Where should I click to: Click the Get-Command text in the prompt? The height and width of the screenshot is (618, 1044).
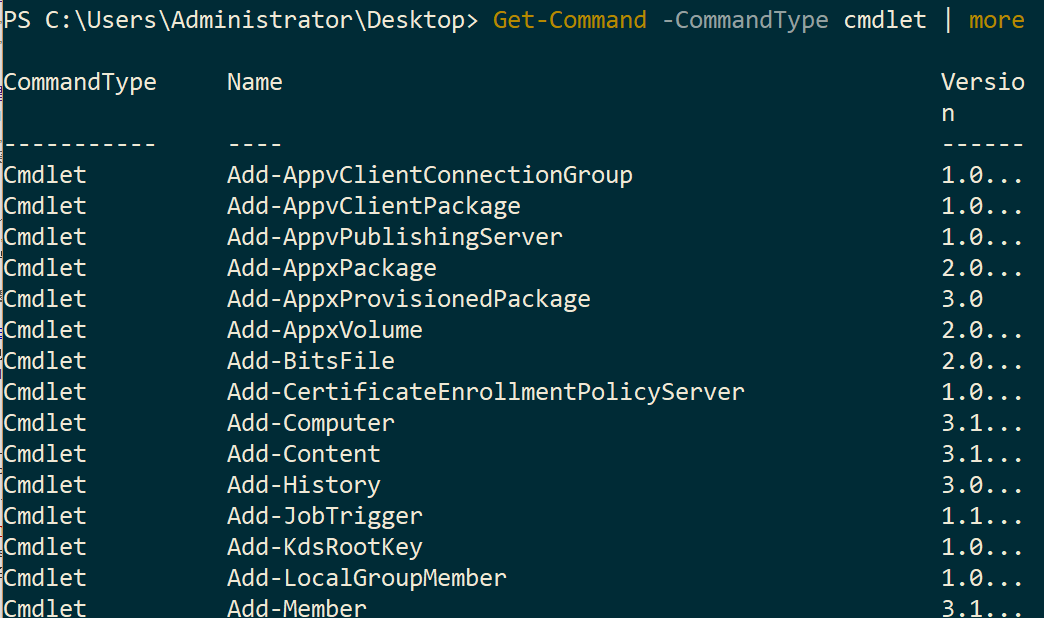569,20
